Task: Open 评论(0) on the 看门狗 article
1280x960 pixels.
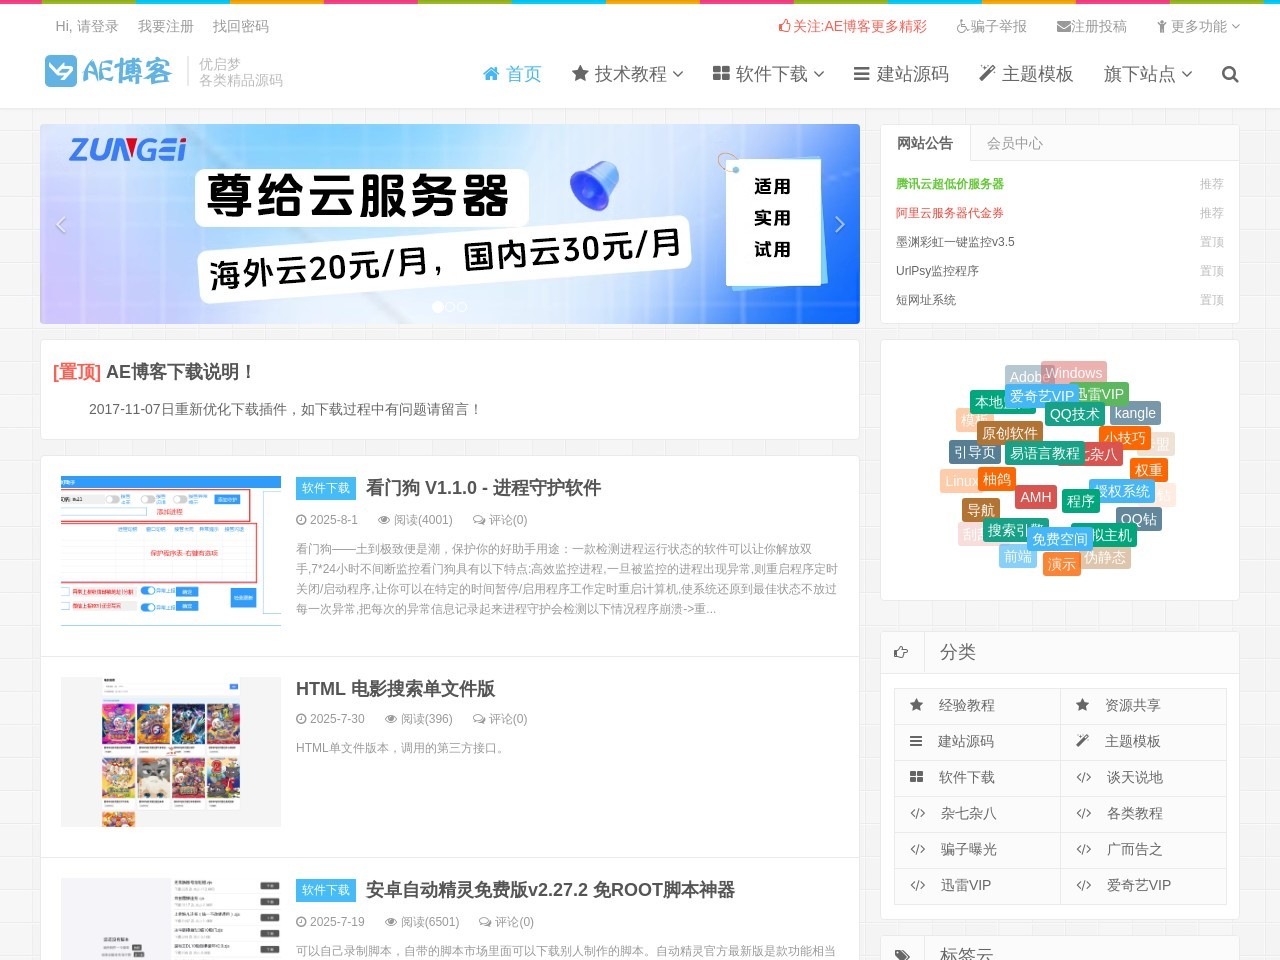Action: (500, 520)
